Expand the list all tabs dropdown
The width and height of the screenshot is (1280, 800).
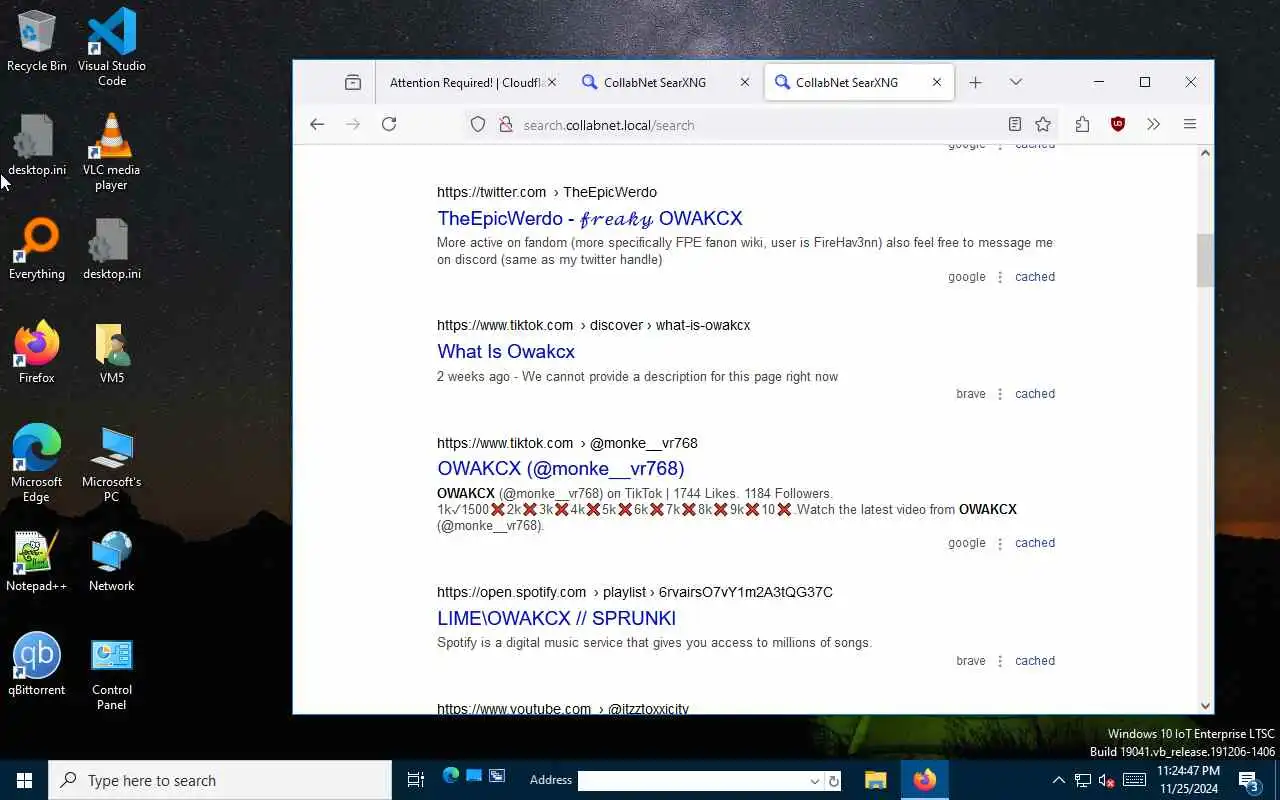coord(1016,82)
